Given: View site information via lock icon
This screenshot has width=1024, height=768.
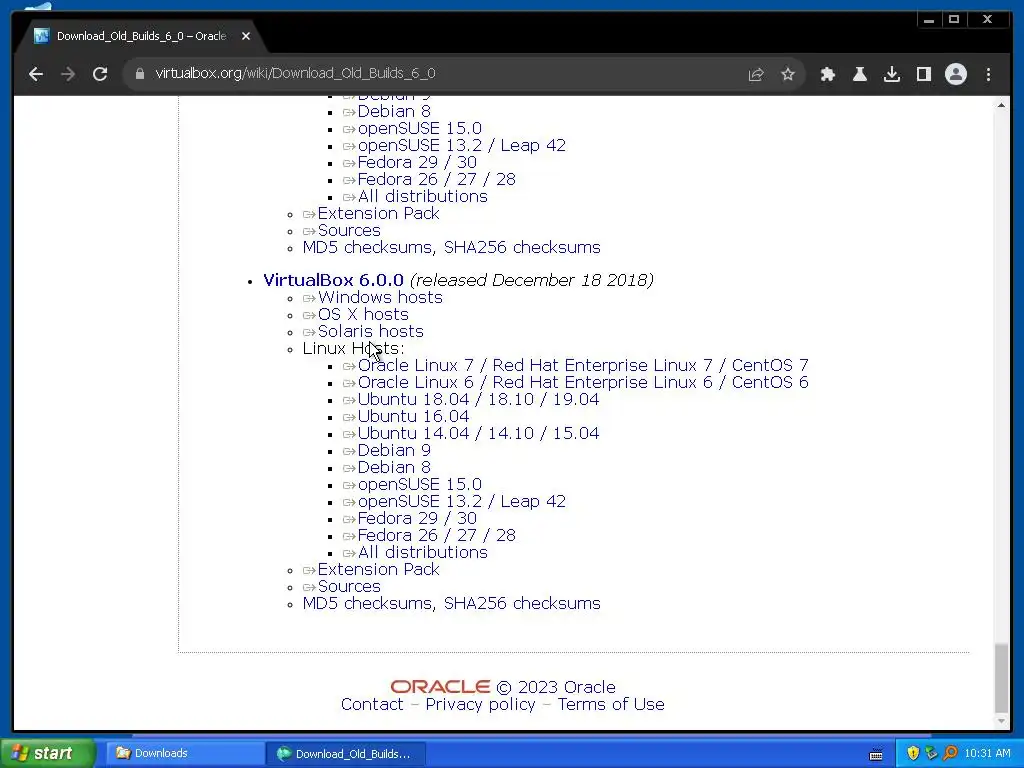Looking at the screenshot, I should (x=139, y=74).
